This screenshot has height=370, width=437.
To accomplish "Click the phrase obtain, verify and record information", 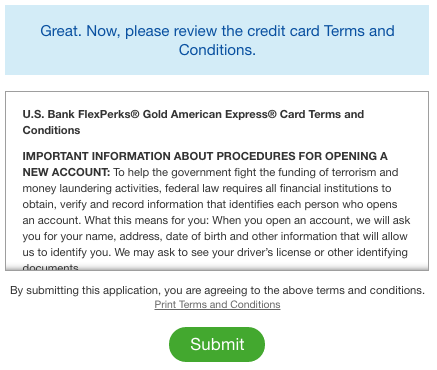I will point(113,204).
